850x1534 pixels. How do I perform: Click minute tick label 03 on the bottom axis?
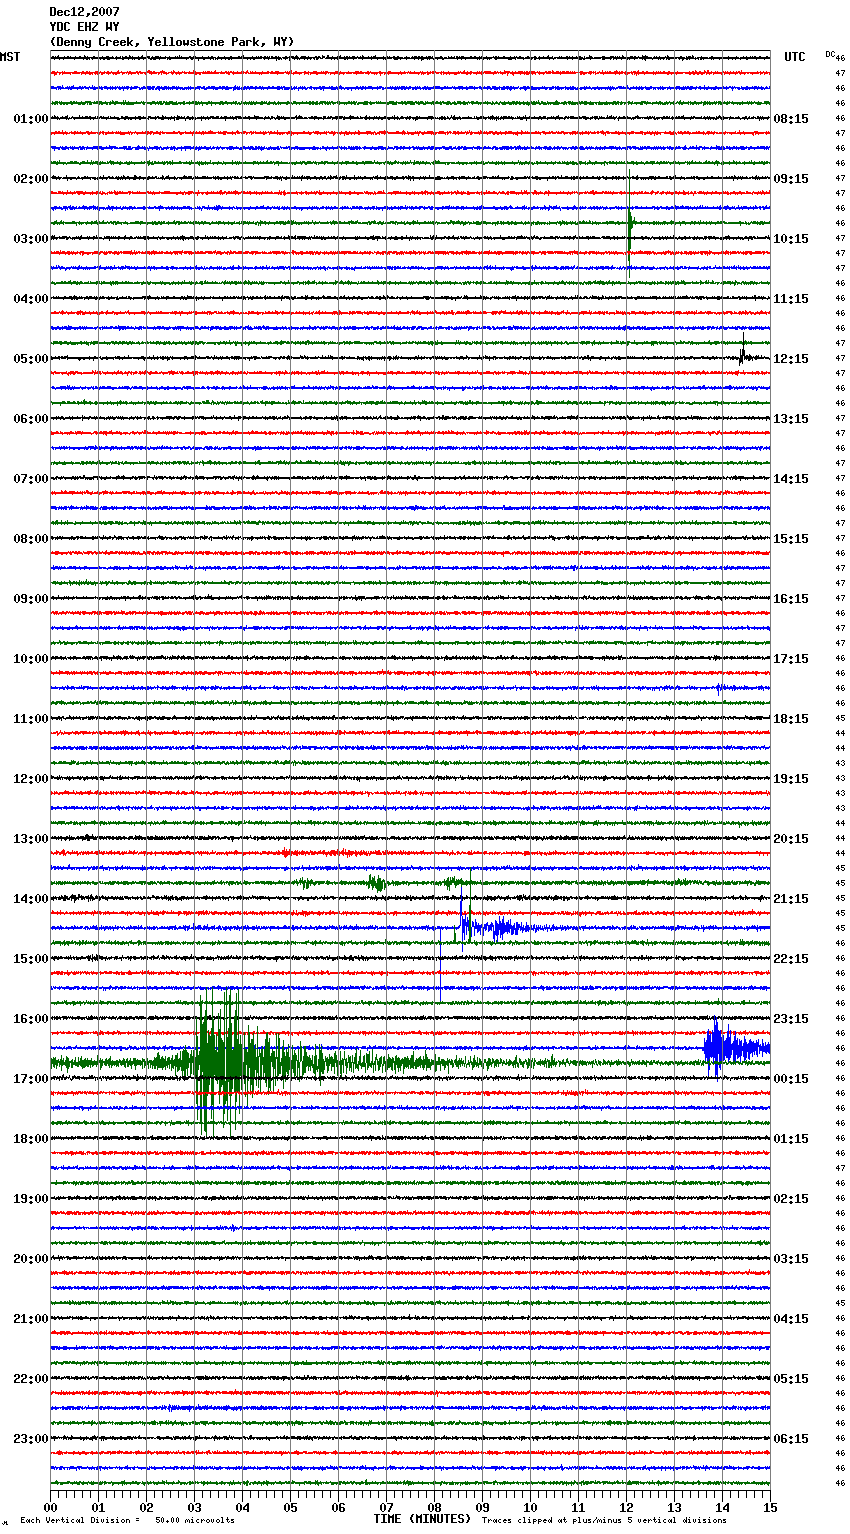click(x=194, y=1507)
